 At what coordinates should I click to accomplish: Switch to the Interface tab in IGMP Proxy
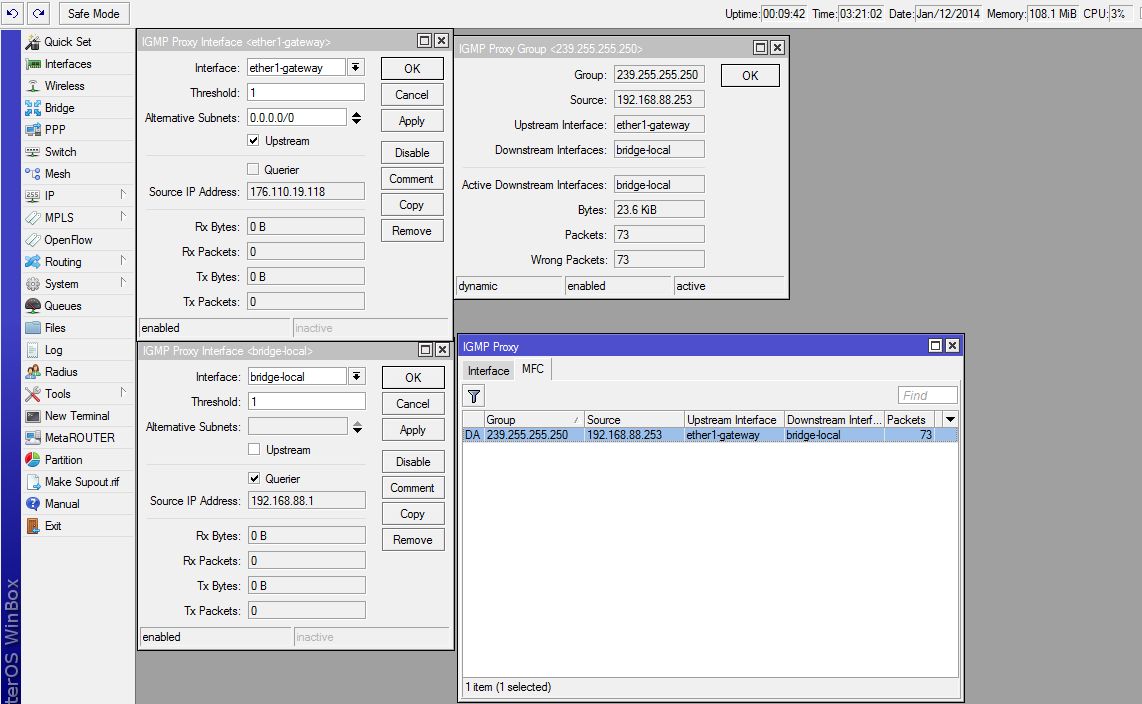tap(488, 371)
